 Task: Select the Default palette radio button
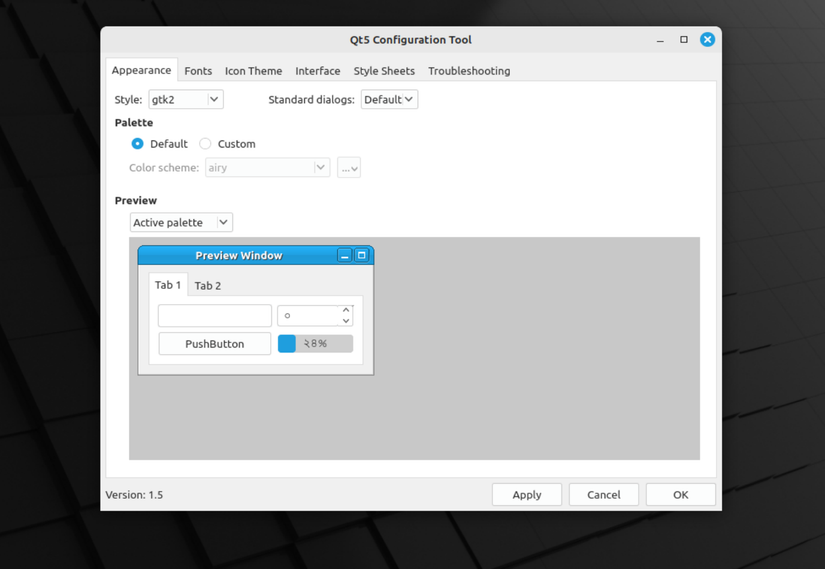pyautogui.click(x=137, y=144)
